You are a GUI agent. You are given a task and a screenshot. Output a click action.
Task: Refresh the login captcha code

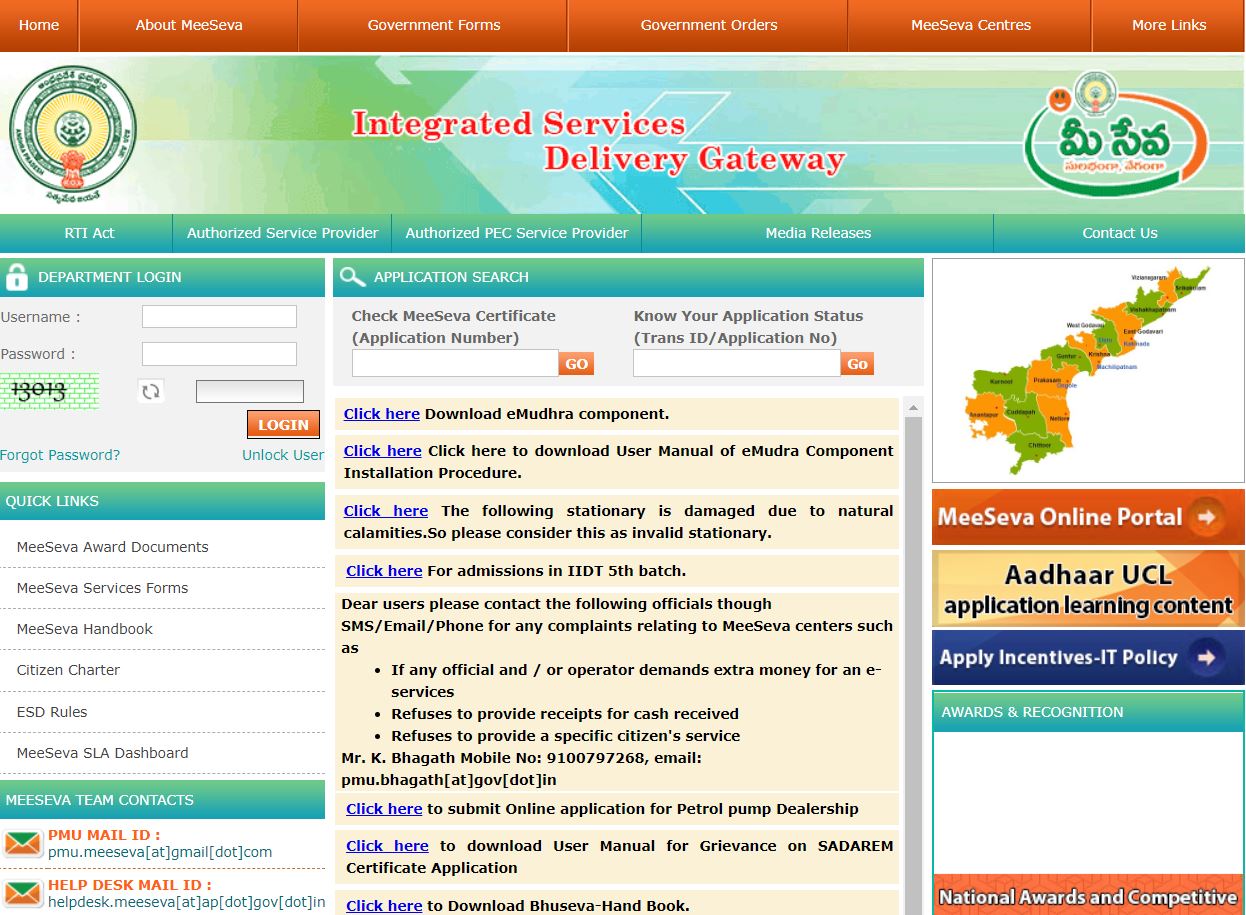coord(151,391)
